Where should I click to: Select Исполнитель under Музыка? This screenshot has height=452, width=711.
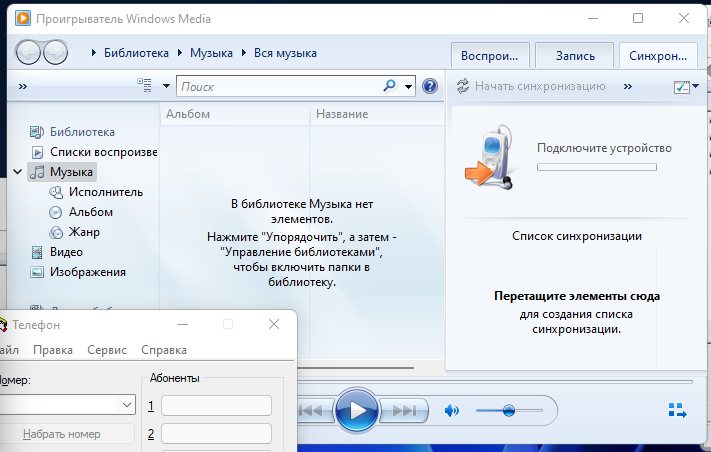106,192
